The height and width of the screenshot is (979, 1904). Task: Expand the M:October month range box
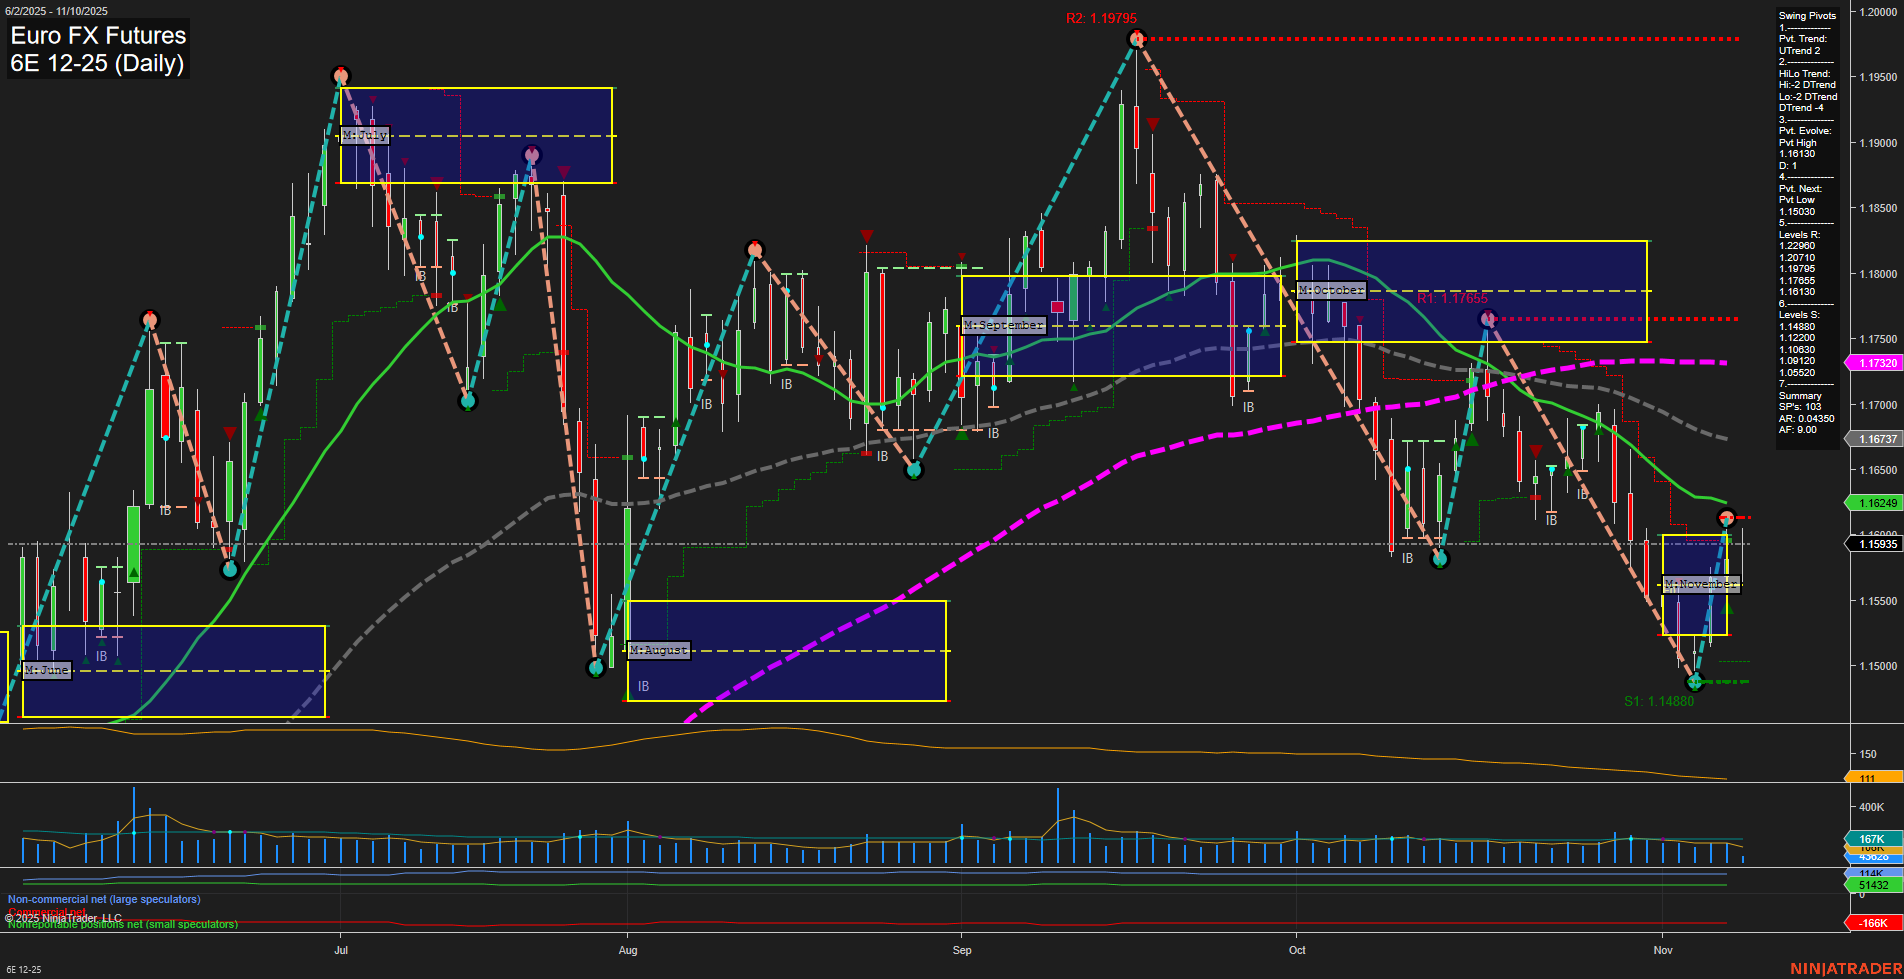point(1331,290)
